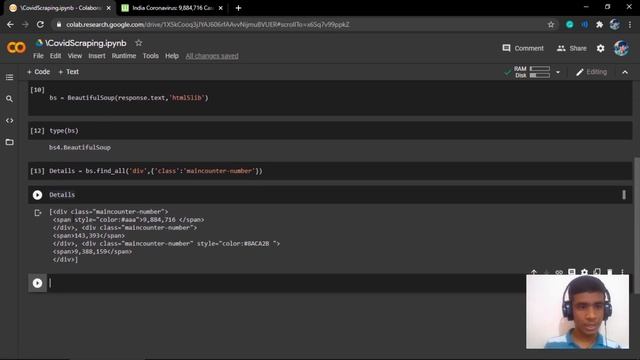The width and height of the screenshot is (640, 360).
Task: Run the Details code cell
Action: point(37,195)
